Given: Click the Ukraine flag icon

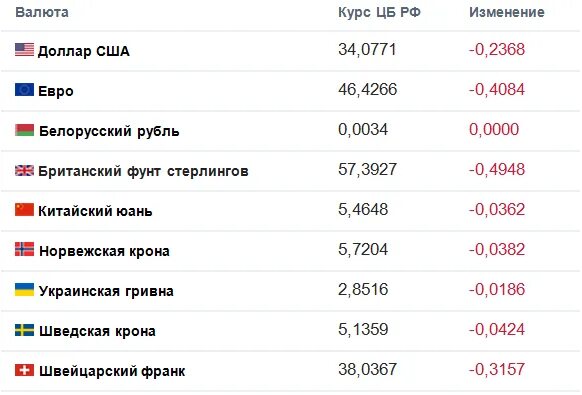Looking at the screenshot, I should pyautogui.click(x=24, y=290).
